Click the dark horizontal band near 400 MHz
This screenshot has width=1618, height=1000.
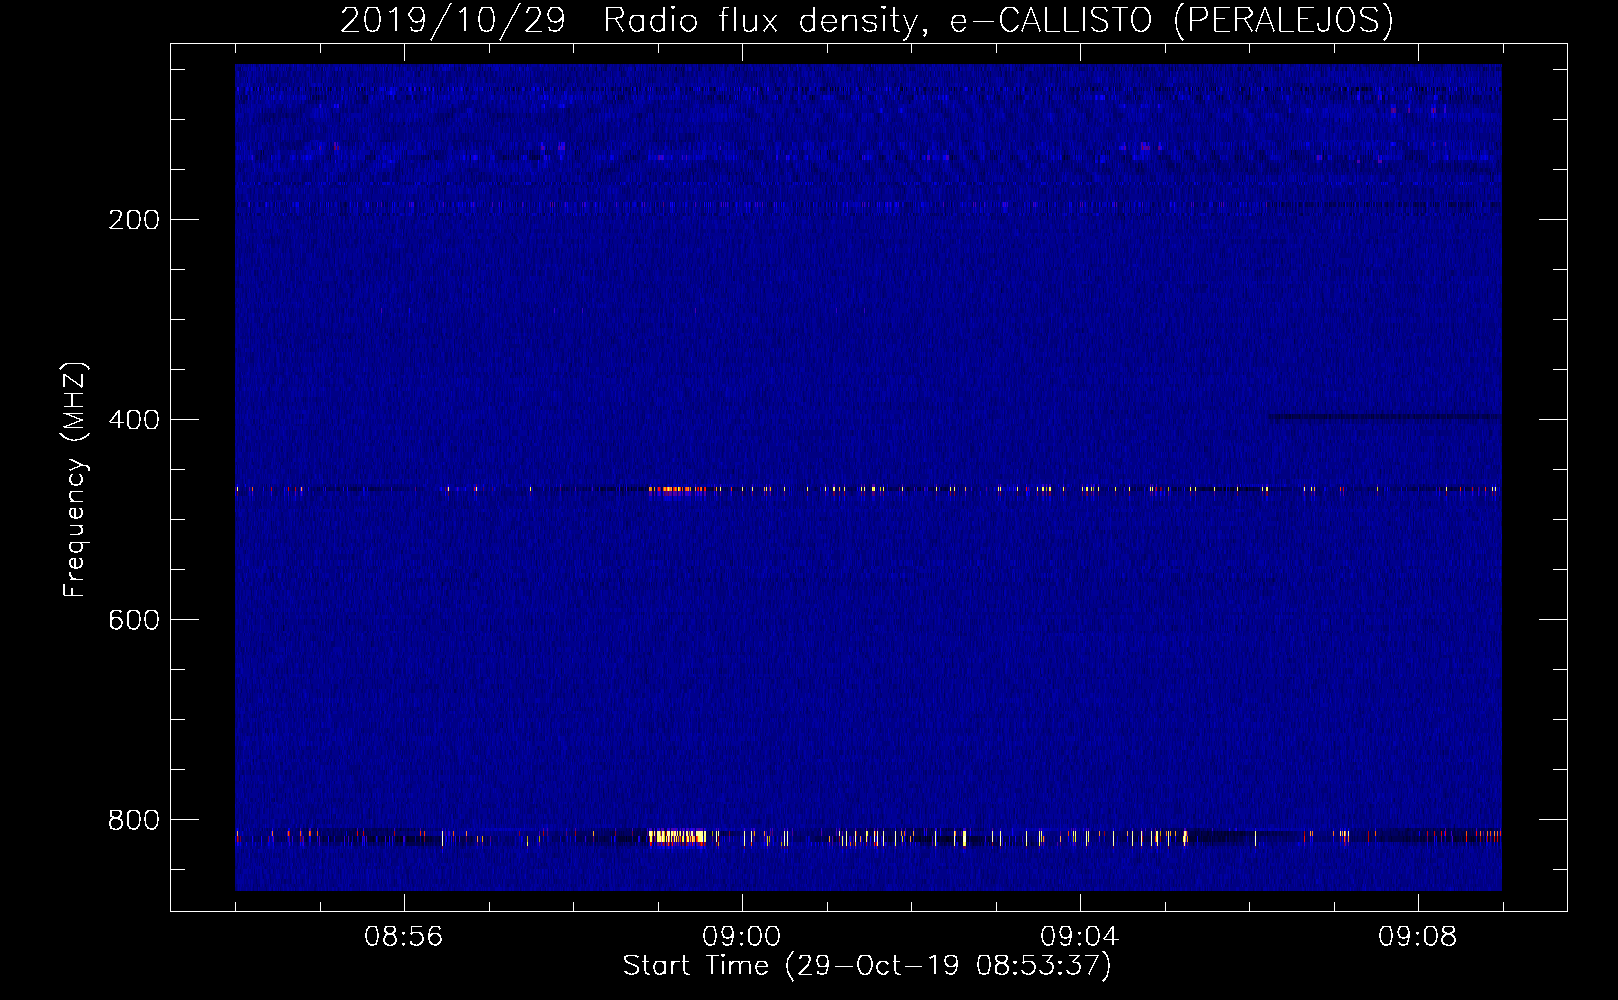click(1384, 416)
